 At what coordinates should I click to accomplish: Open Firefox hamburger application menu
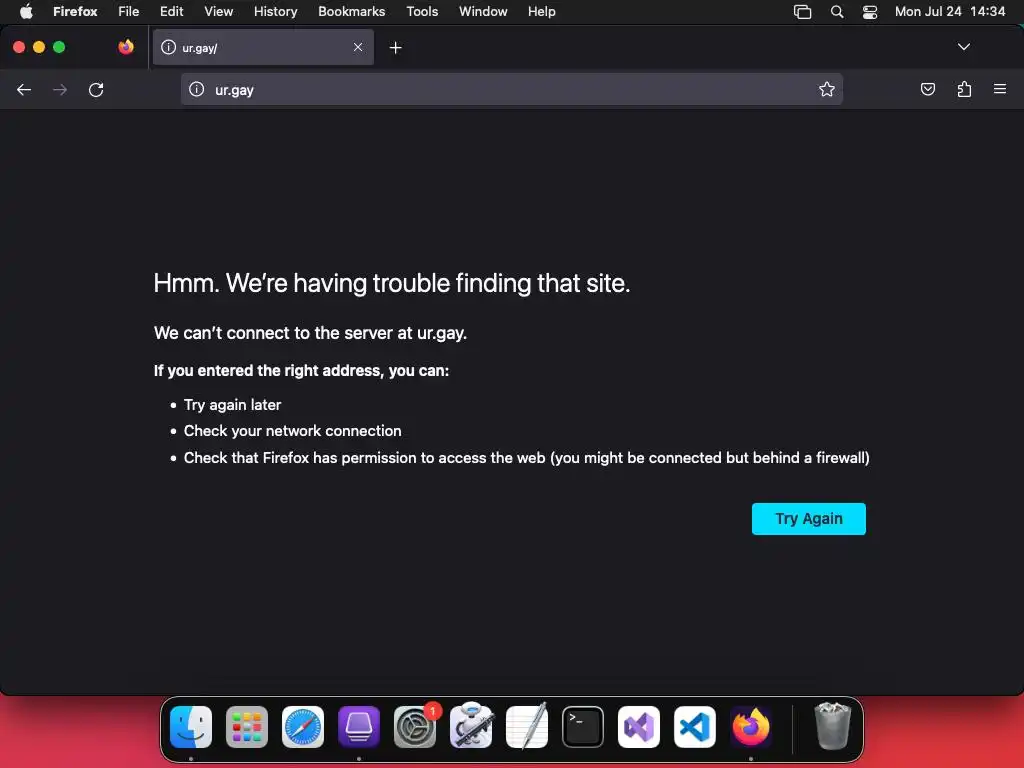[x=1000, y=89]
